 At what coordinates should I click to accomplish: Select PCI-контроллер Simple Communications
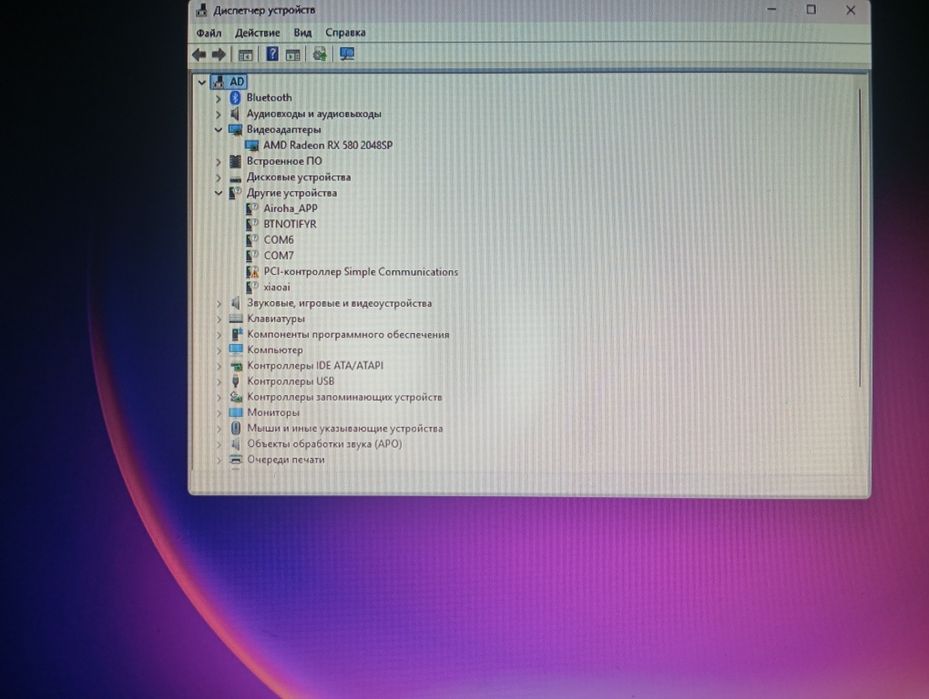[x=361, y=272]
